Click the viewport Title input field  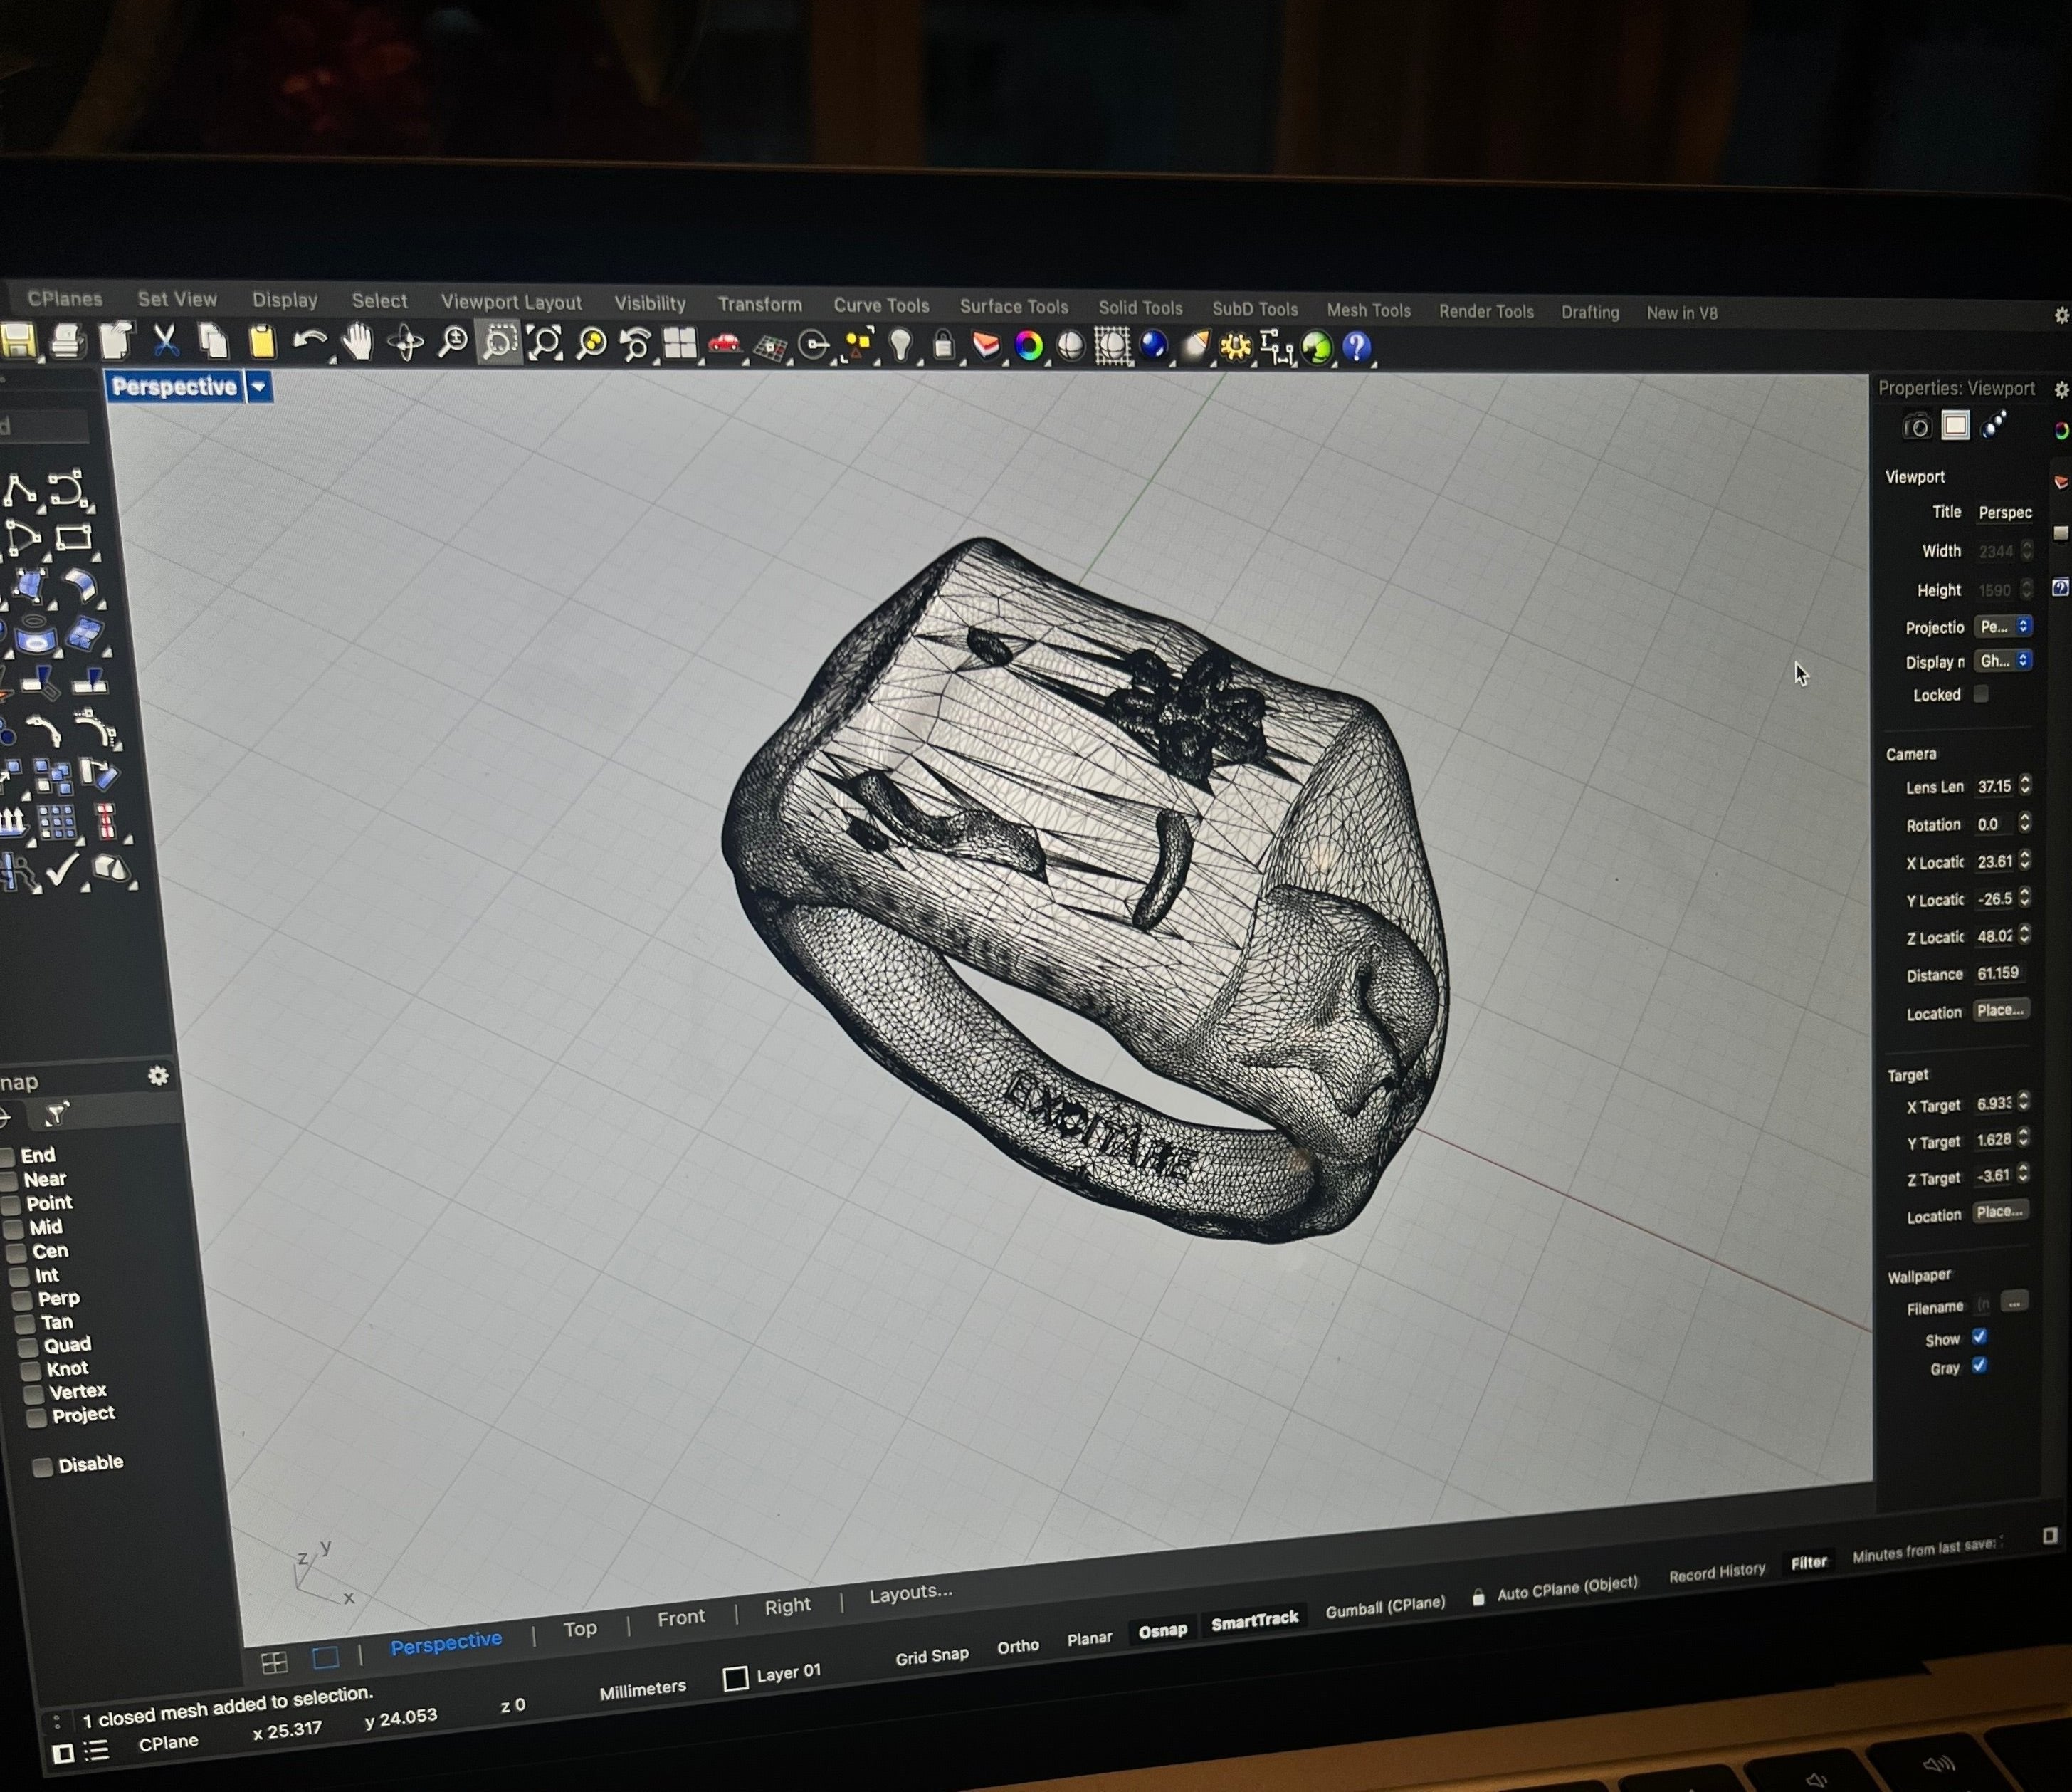tap(2004, 512)
